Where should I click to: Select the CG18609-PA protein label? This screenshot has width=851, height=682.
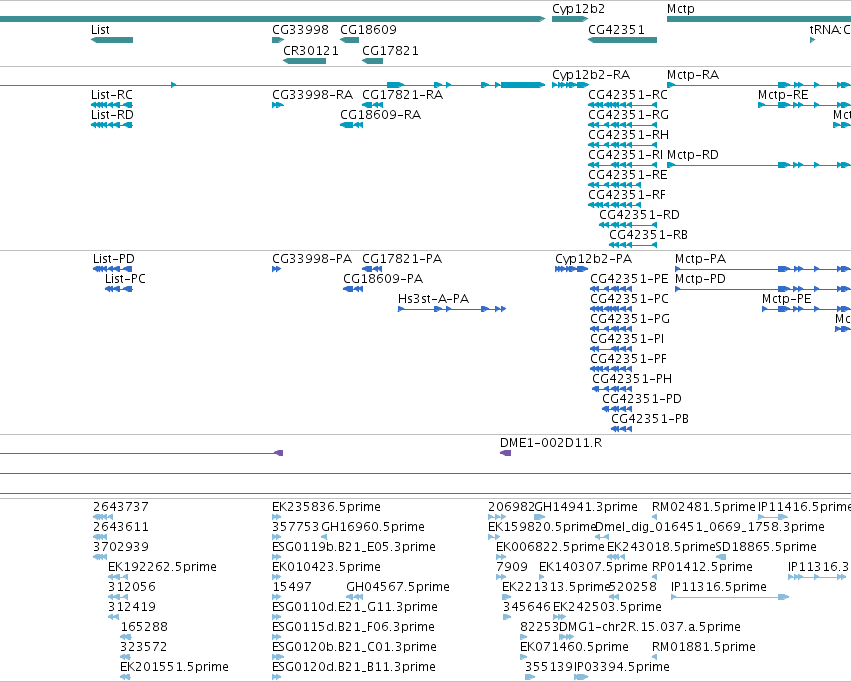pos(383,279)
